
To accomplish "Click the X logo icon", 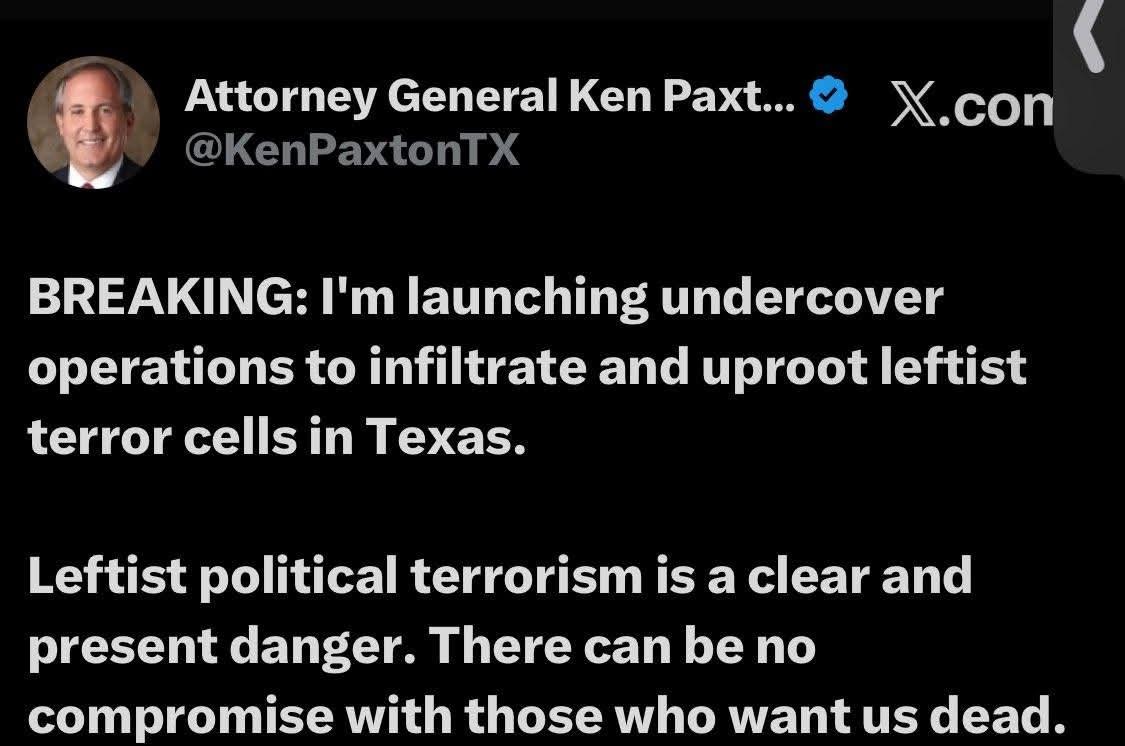I will coord(914,105).
